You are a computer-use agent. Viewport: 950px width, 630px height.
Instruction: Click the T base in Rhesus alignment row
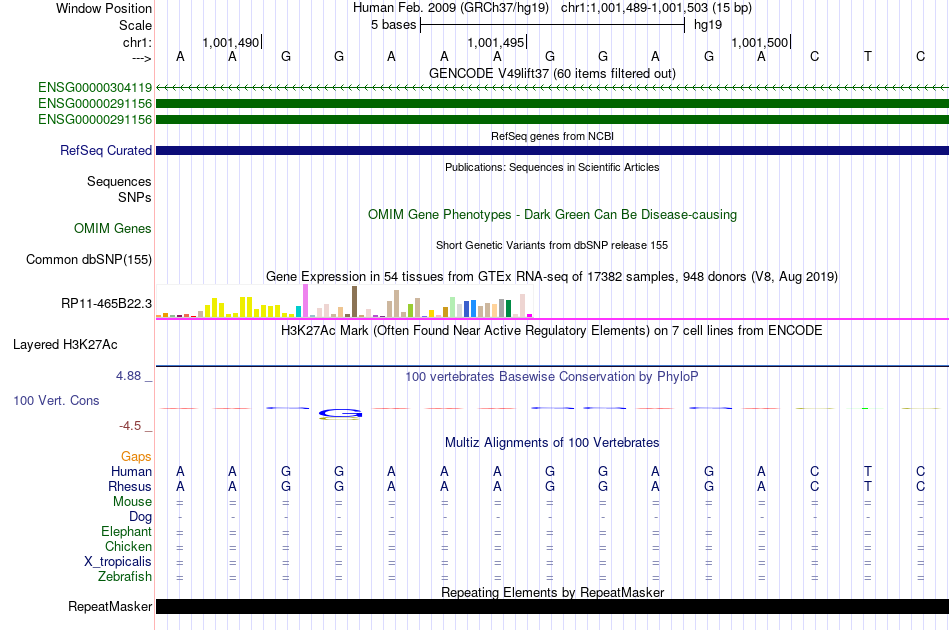(x=868, y=486)
